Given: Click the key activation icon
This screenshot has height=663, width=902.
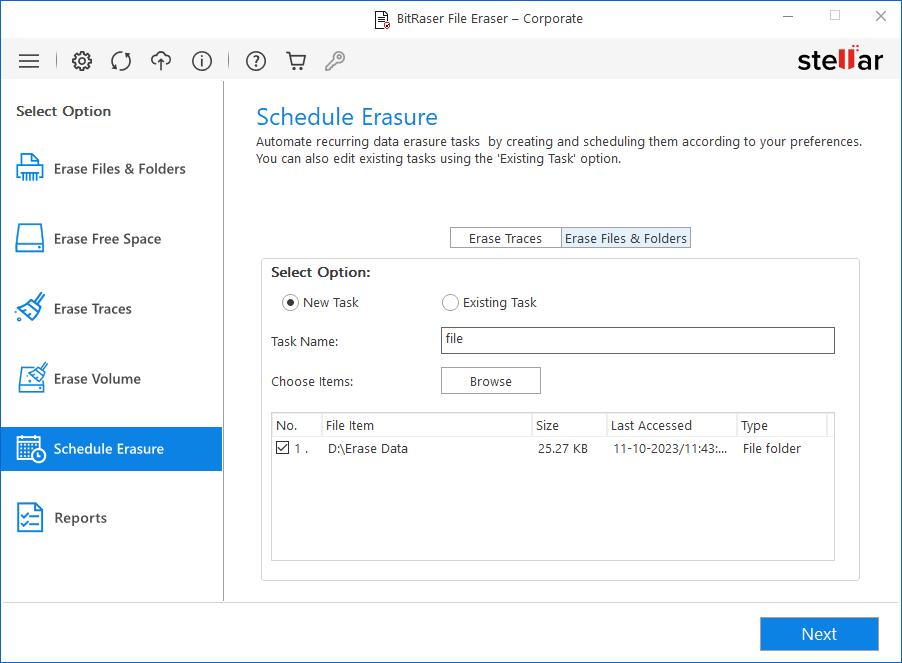Looking at the screenshot, I should pos(335,61).
